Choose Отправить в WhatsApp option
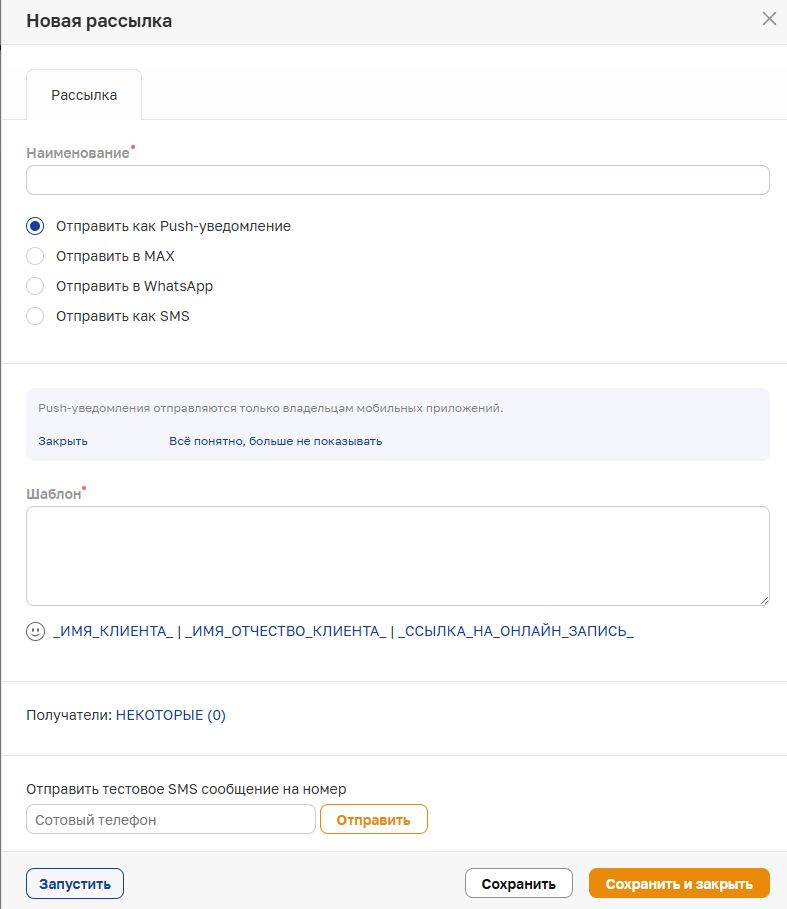787x909 pixels. pos(36,286)
